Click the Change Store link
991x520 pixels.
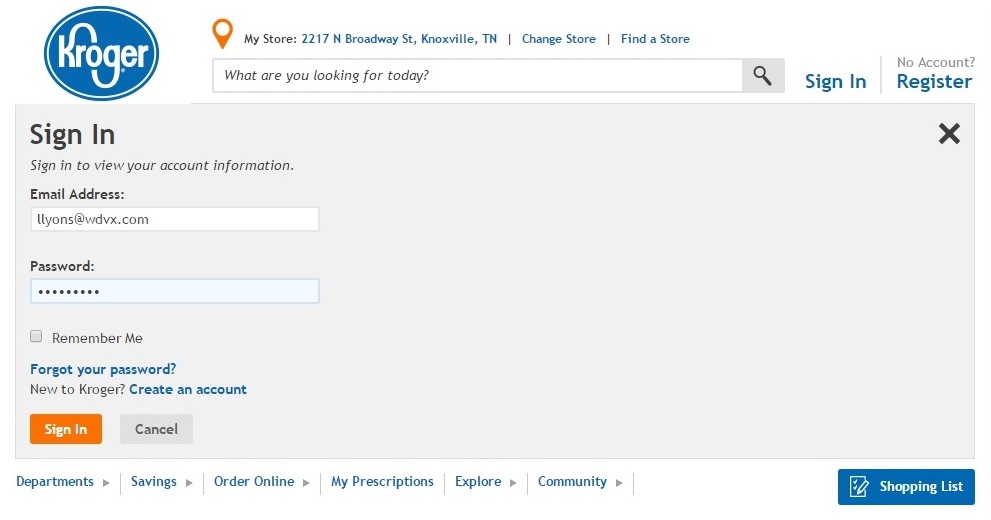point(558,39)
